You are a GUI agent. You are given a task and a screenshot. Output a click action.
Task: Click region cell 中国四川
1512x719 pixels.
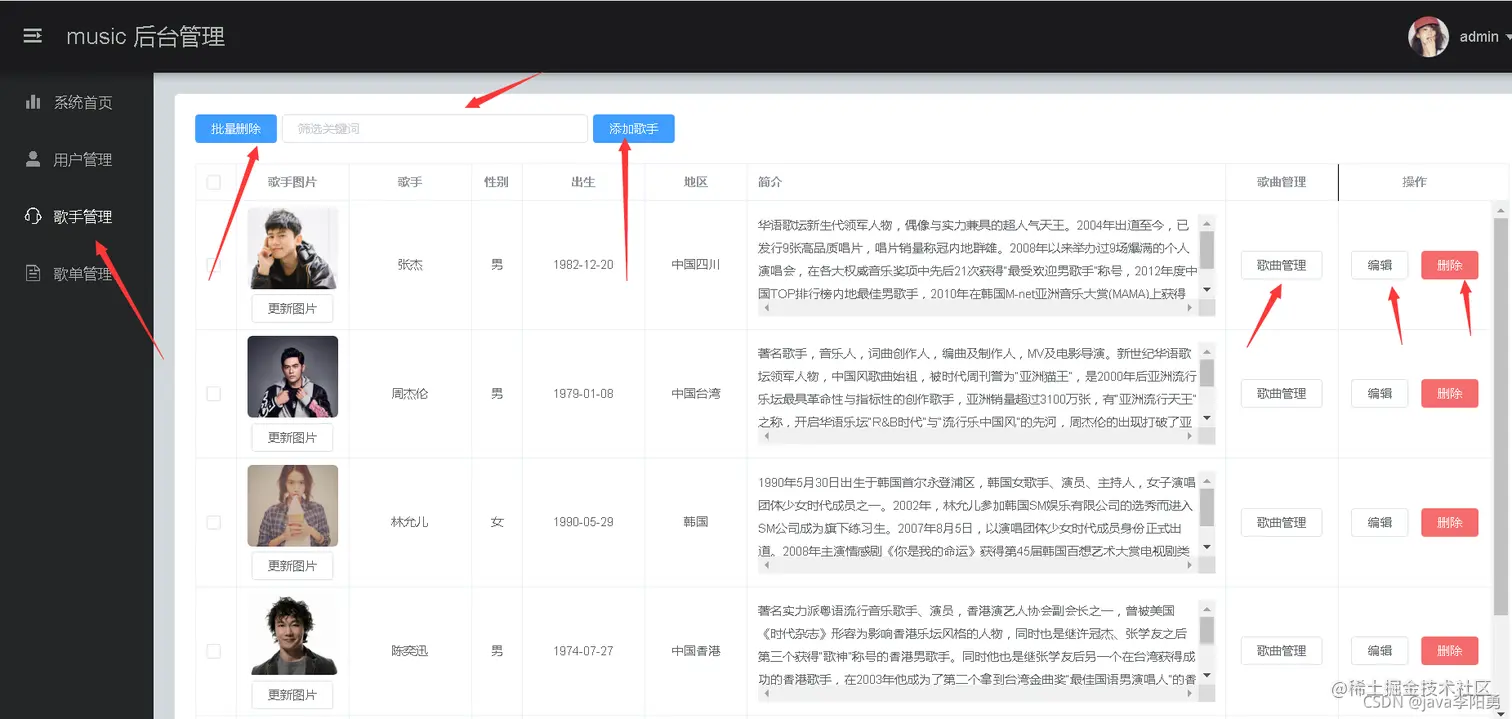pos(696,265)
